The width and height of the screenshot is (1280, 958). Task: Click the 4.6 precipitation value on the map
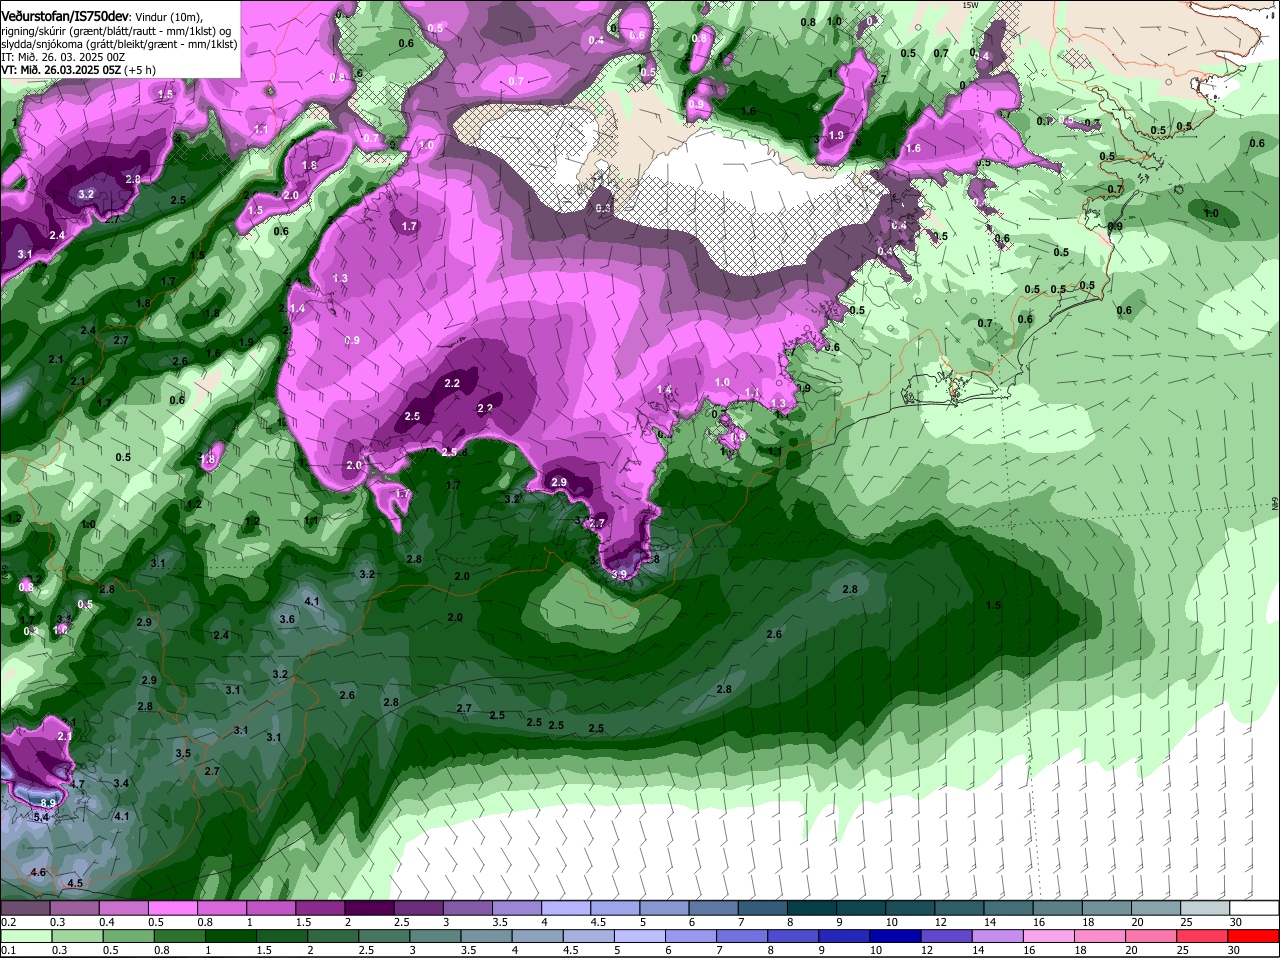pos(38,873)
